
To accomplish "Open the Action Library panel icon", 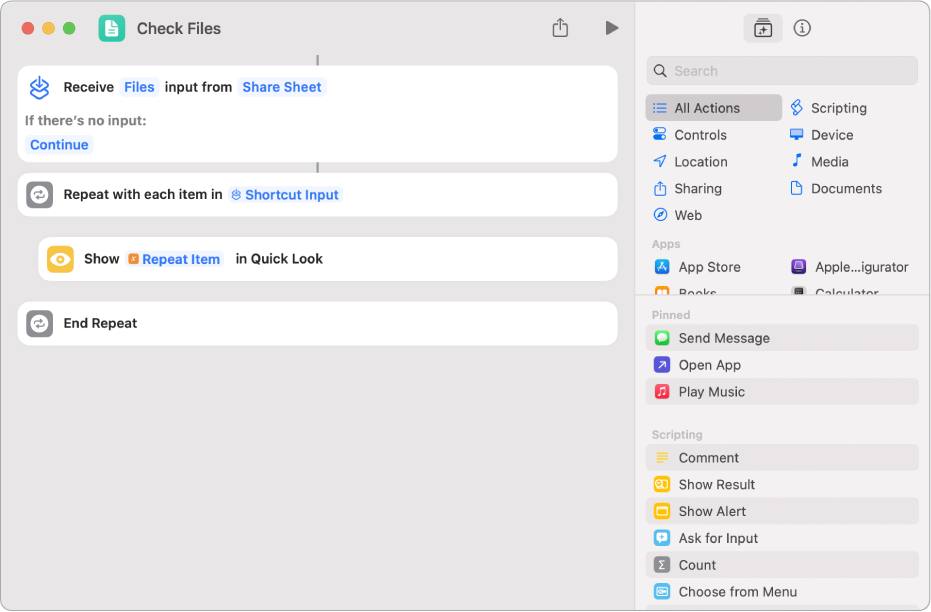I will pyautogui.click(x=763, y=29).
